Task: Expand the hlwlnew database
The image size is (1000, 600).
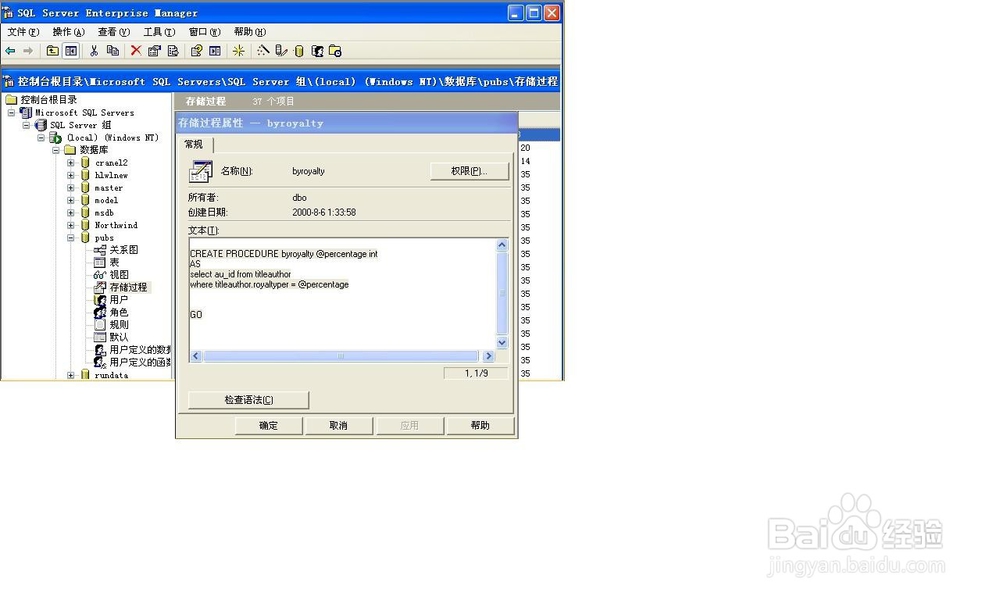Action: (70, 175)
